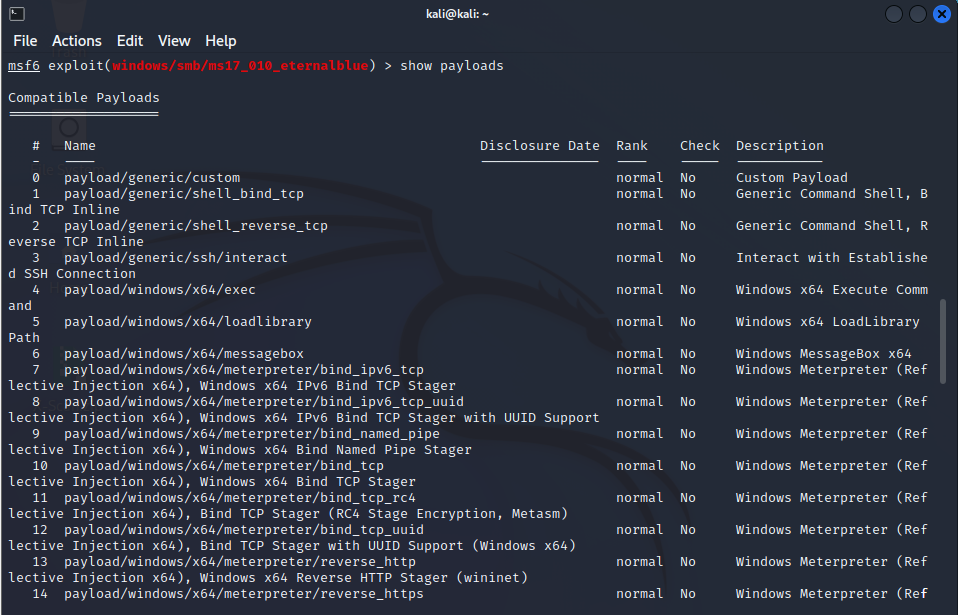Click the terminal vertical scrollbar thumb
The height and width of the screenshot is (615, 958).
pos(943,341)
